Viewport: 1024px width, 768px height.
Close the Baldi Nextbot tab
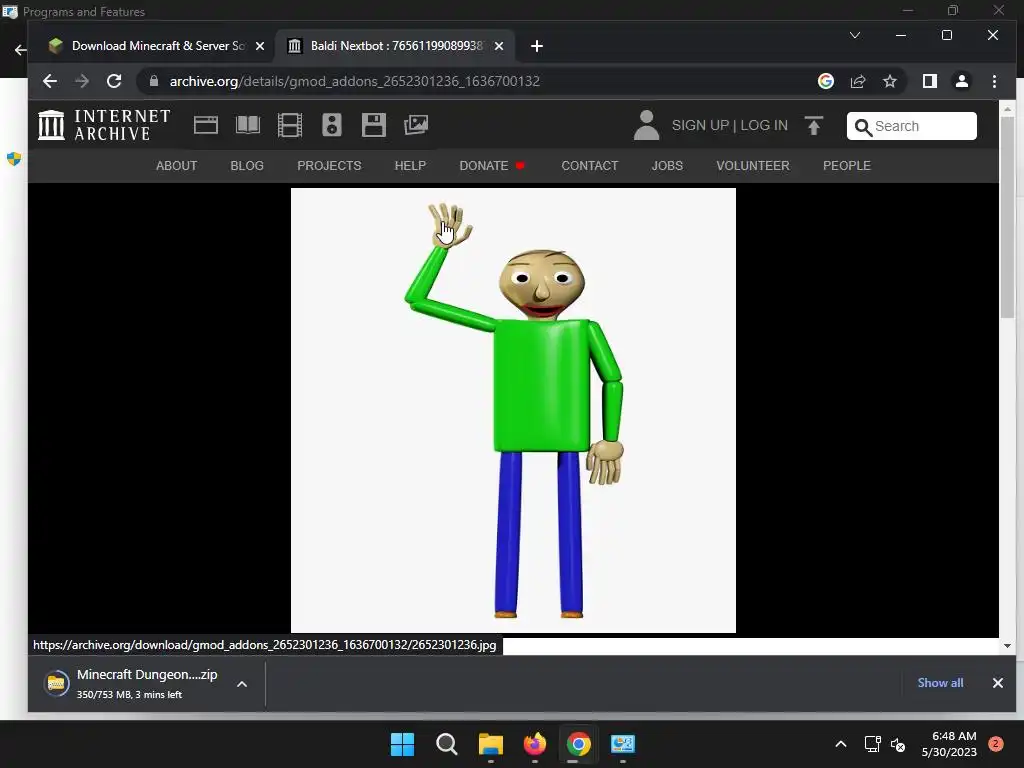tap(499, 46)
